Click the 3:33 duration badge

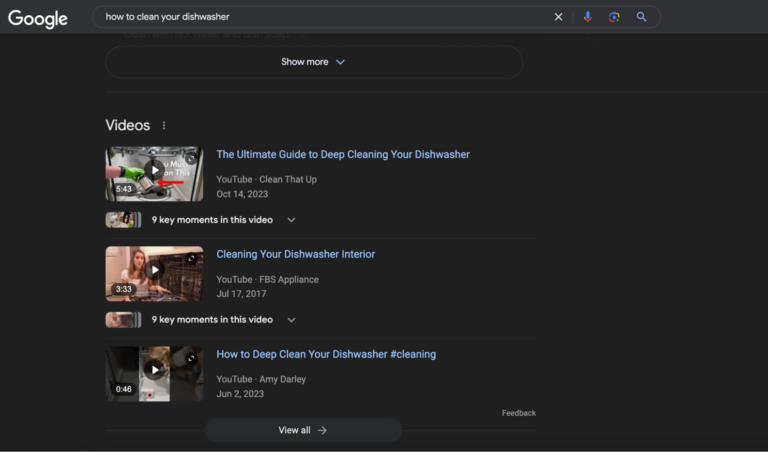pos(123,289)
